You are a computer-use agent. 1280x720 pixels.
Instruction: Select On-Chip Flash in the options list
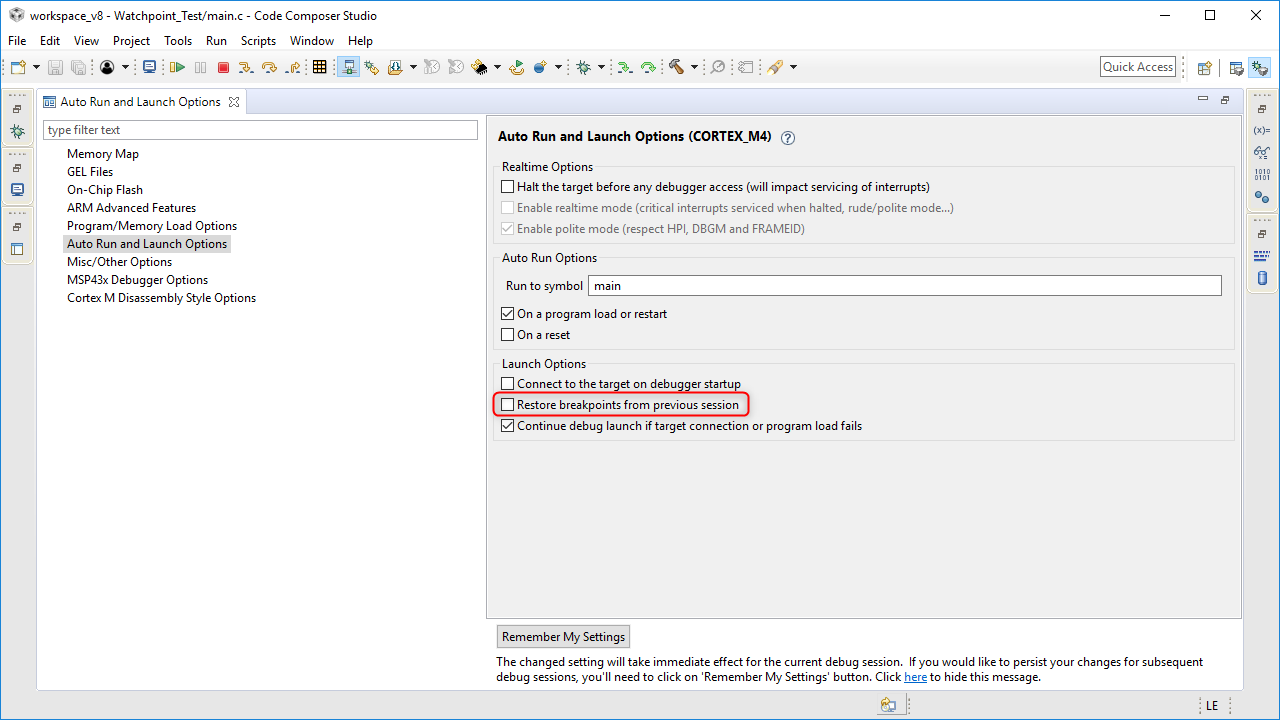click(x=105, y=190)
